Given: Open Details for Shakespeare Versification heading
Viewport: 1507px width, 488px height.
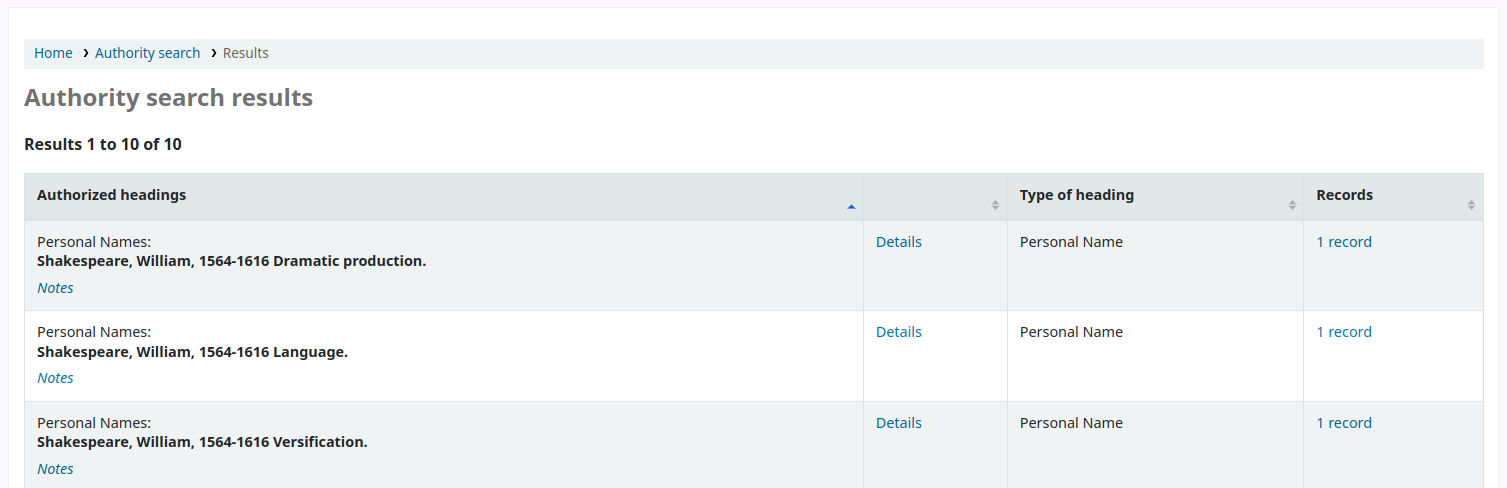Looking at the screenshot, I should (x=898, y=423).
